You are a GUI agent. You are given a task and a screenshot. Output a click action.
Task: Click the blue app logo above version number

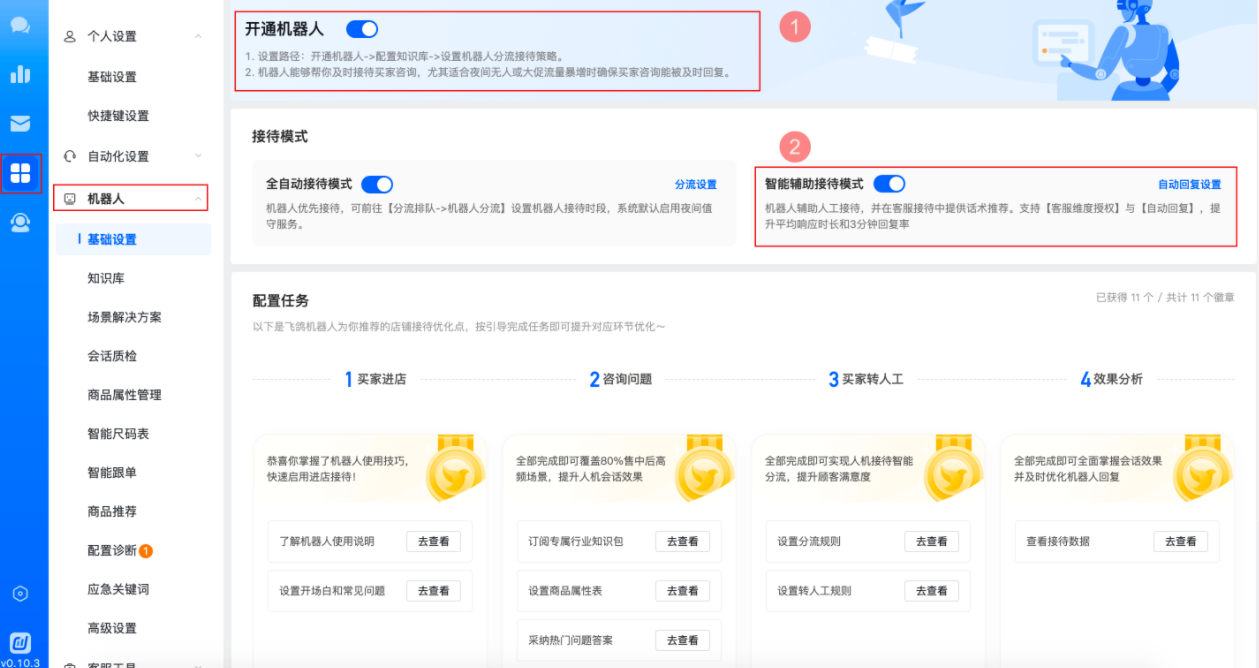coord(20,641)
